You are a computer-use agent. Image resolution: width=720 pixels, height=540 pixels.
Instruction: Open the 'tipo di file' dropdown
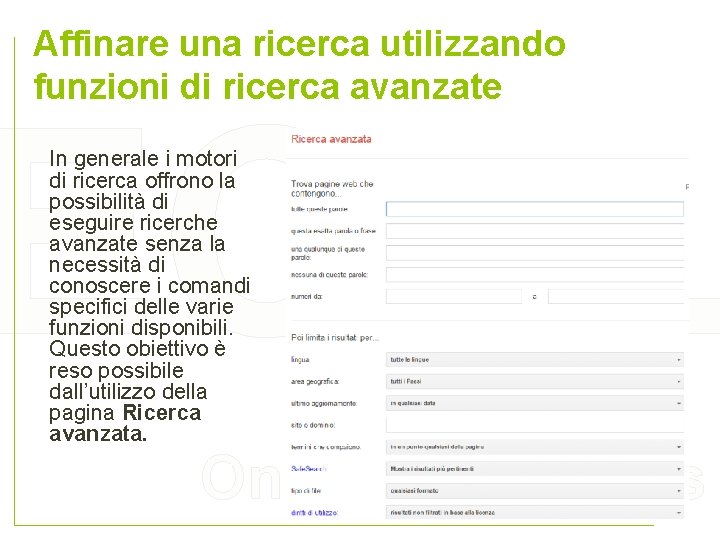click(534, 491)
